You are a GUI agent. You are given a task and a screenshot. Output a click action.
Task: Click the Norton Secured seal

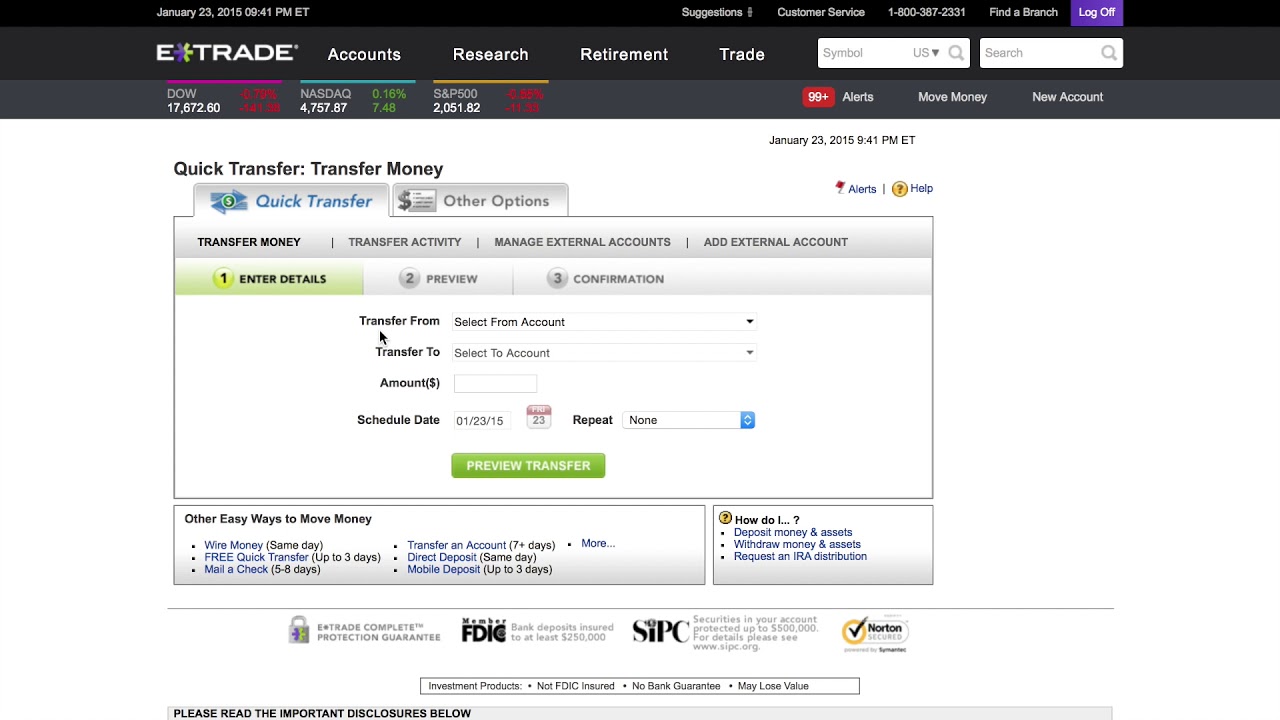tap(875, 634)
